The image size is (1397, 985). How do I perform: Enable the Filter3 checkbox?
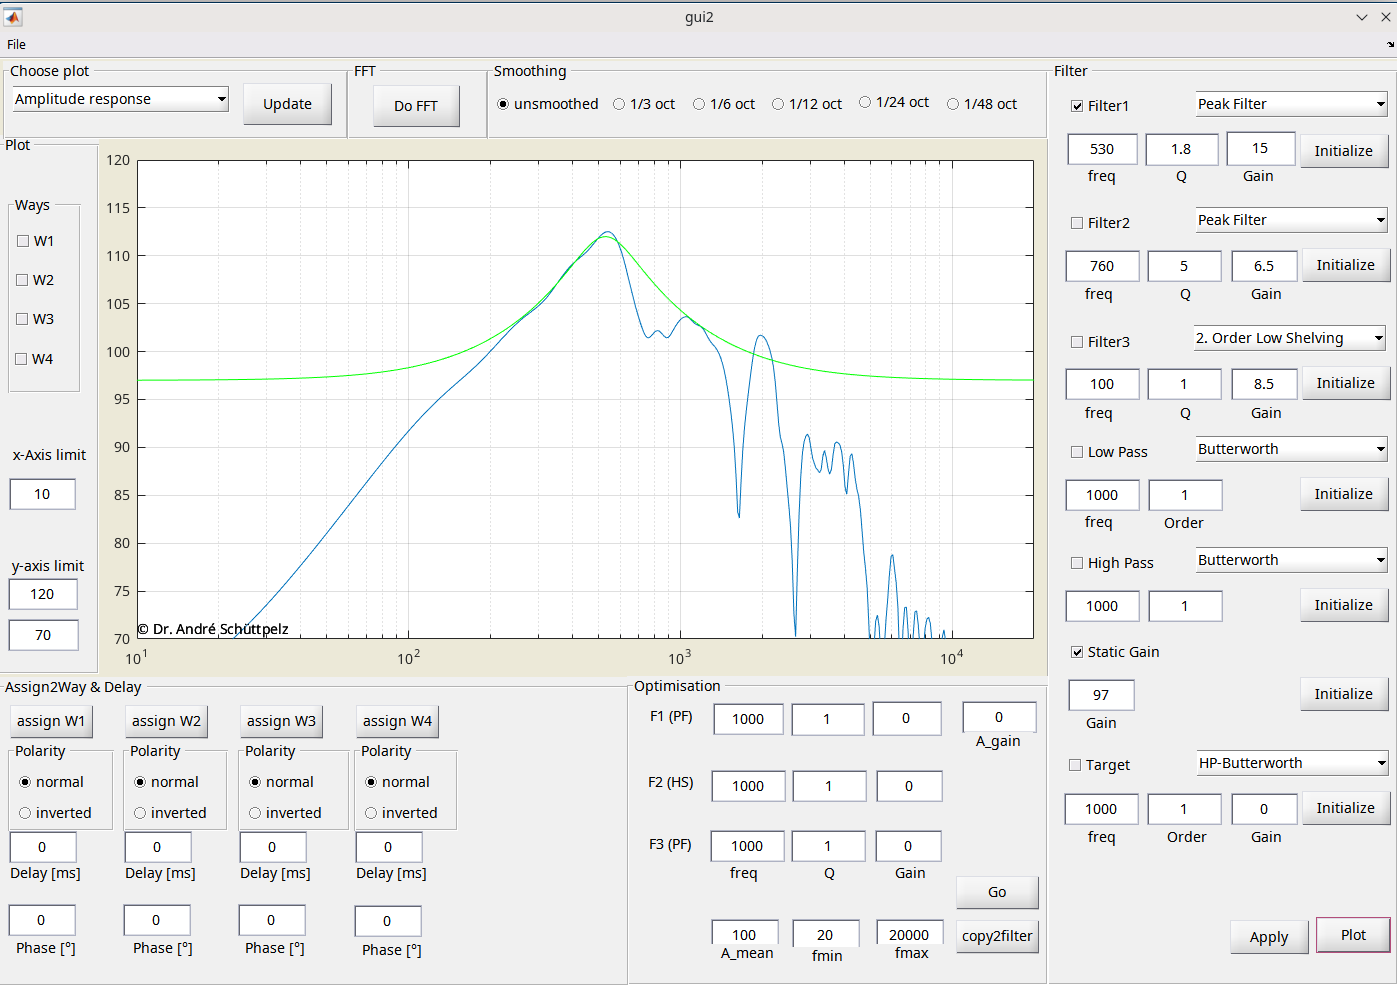point(1077,342)
